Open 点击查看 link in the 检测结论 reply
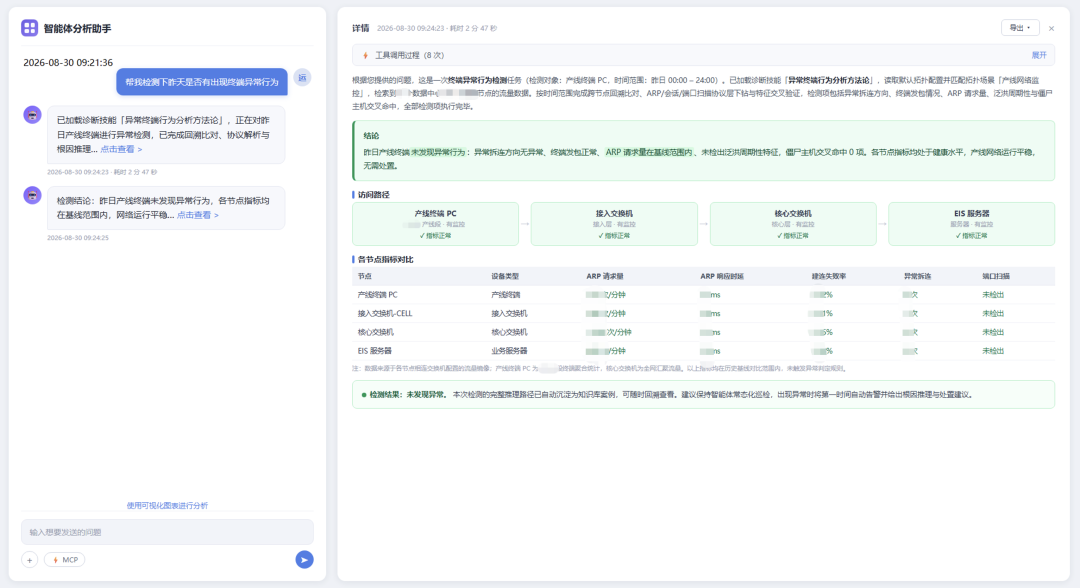 [x=198, y=215]
